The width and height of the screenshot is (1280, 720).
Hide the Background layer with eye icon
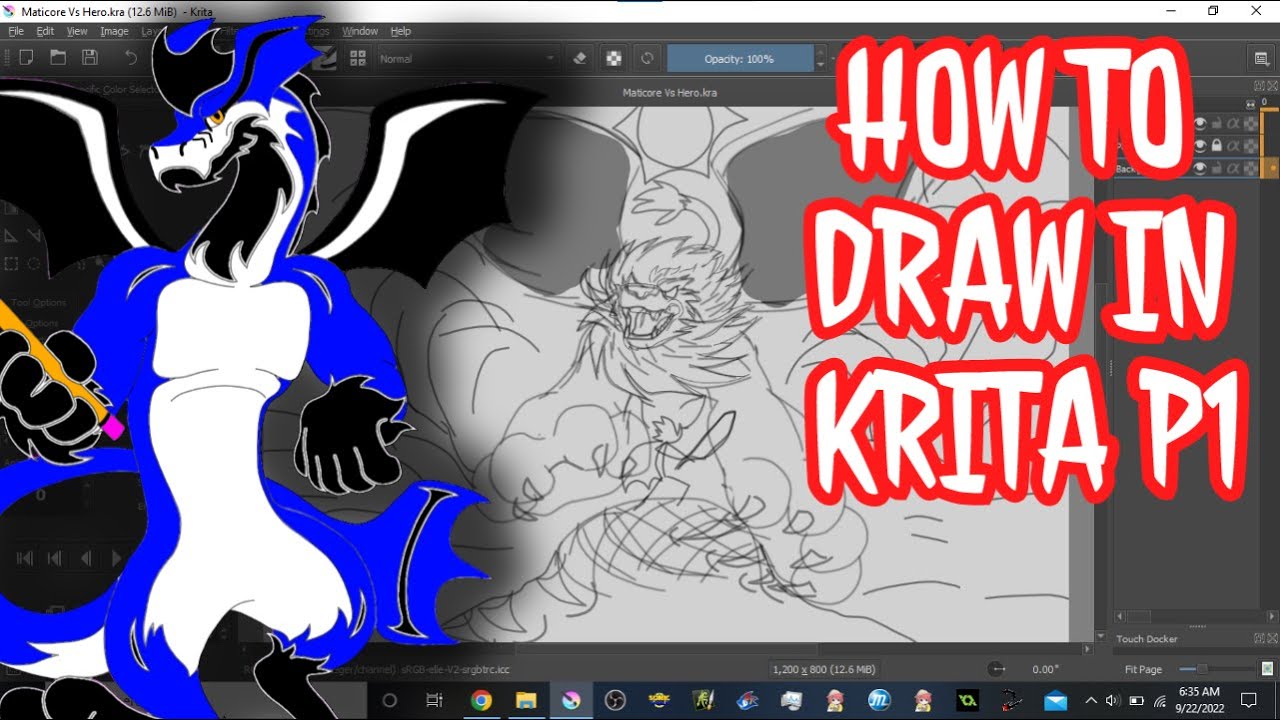click(x=1201, y=170)
